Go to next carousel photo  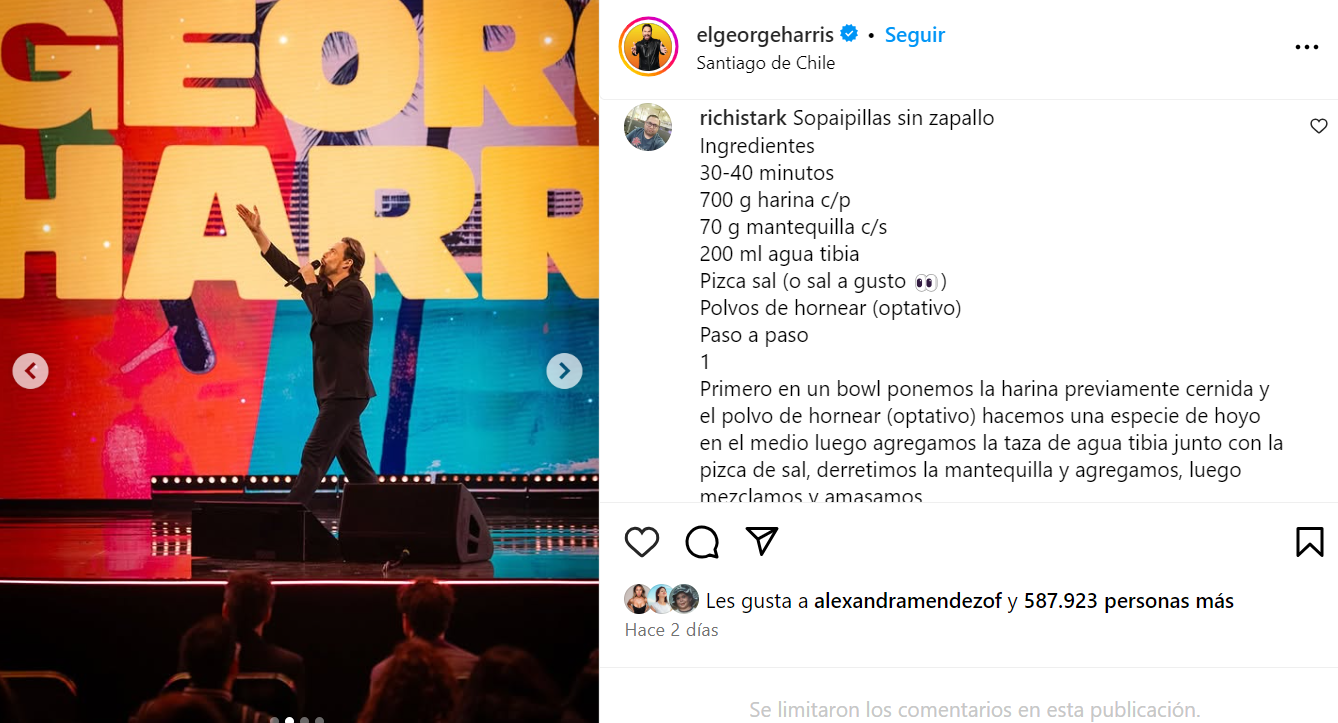[x=564, y=371]
